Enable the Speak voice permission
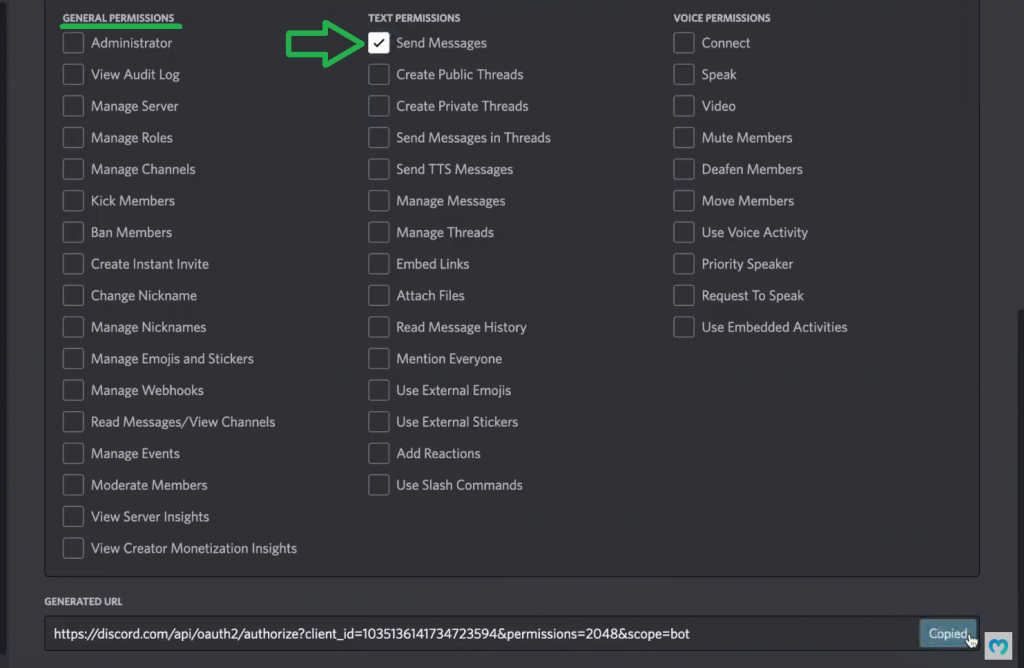1024x668 pixels. click(684, 75)
